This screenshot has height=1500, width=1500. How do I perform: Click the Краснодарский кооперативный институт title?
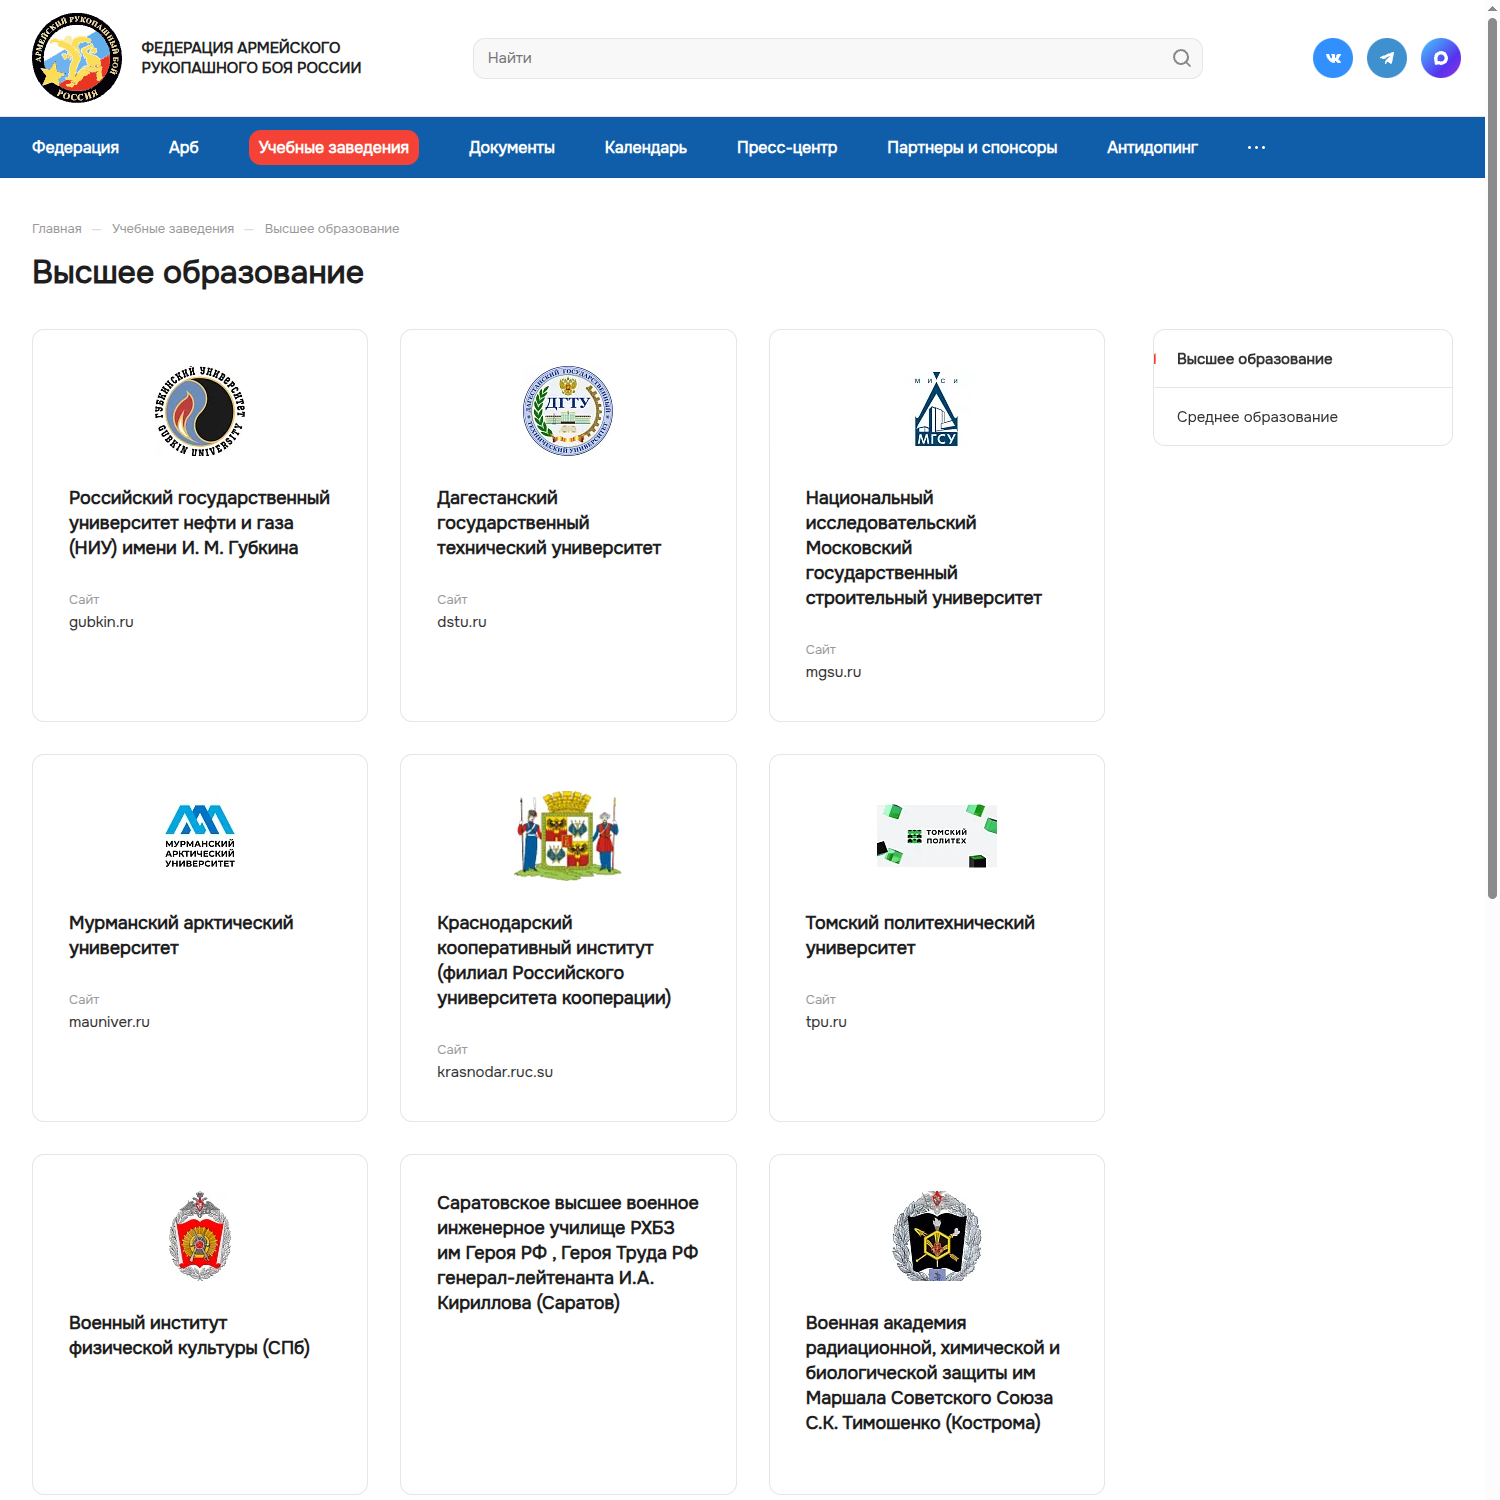(554, 960)
